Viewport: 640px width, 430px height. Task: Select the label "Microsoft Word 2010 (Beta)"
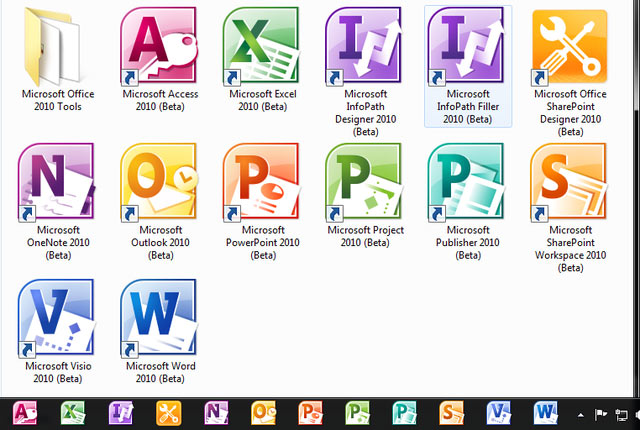[x=160, y=372]
